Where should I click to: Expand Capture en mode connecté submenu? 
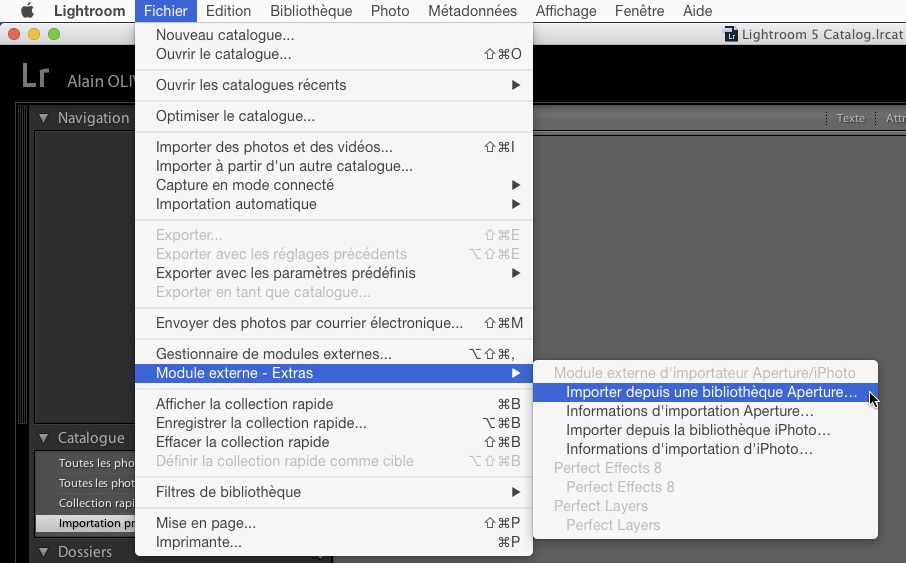334,185
